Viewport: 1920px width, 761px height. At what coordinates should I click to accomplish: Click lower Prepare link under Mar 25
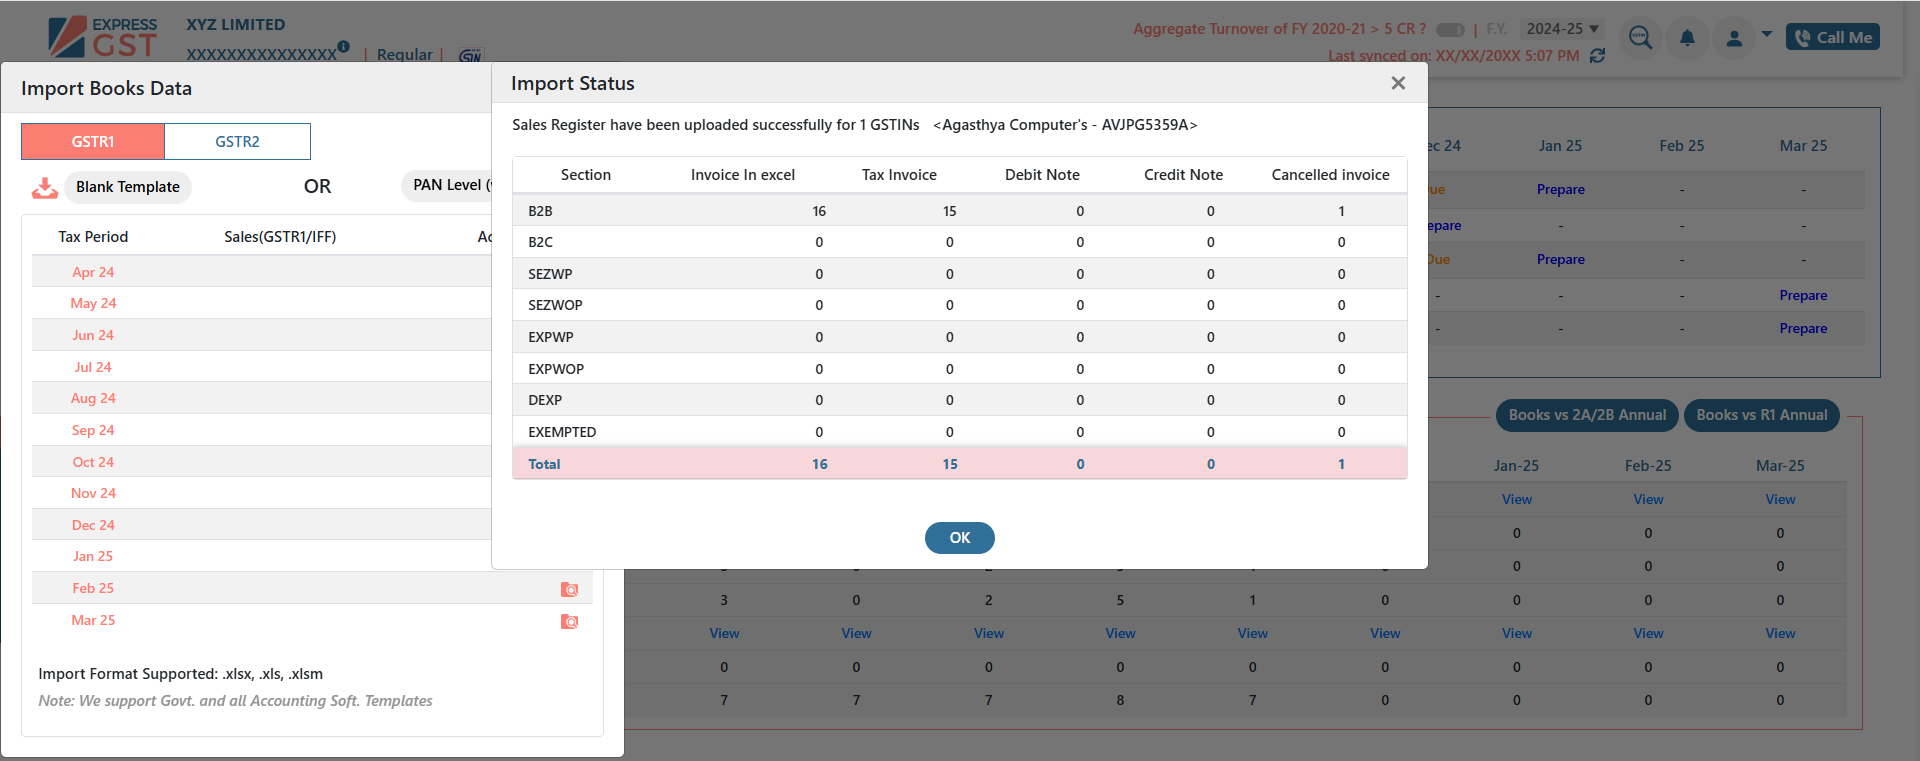tap(1803, 328)
